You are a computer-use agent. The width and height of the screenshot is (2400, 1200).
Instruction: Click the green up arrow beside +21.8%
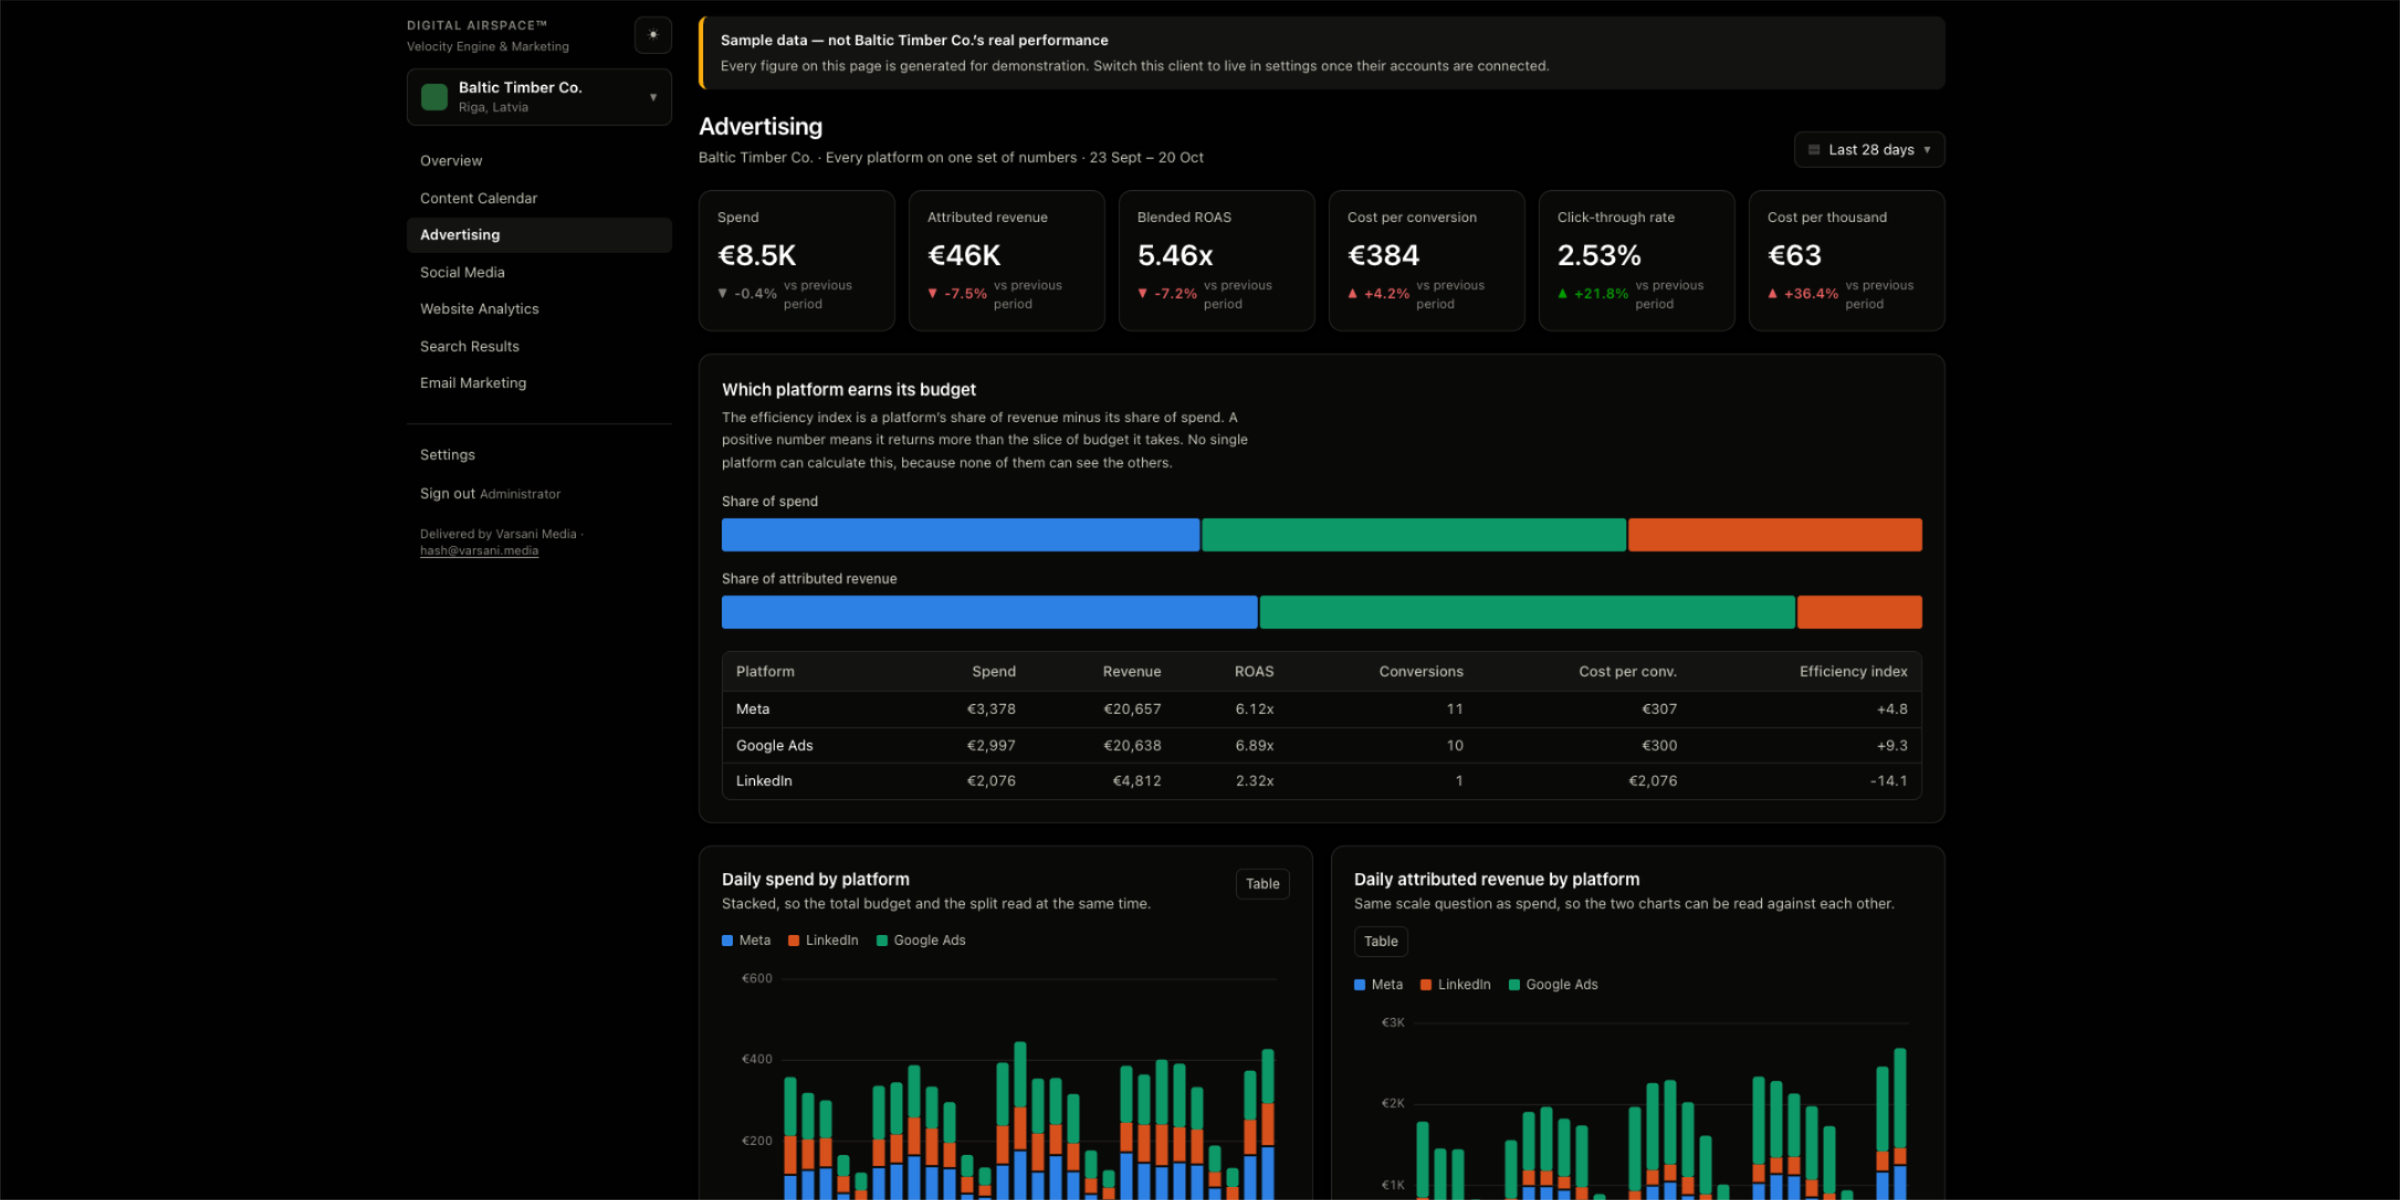[x=1563, y=294]
